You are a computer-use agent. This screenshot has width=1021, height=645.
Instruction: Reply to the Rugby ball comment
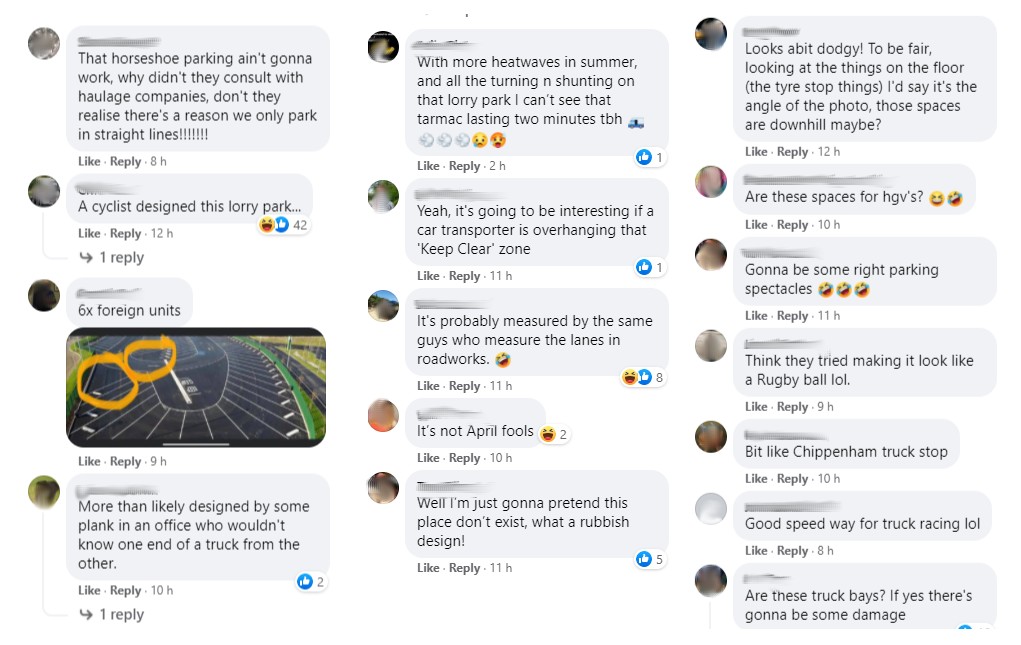tap(792, 407)
